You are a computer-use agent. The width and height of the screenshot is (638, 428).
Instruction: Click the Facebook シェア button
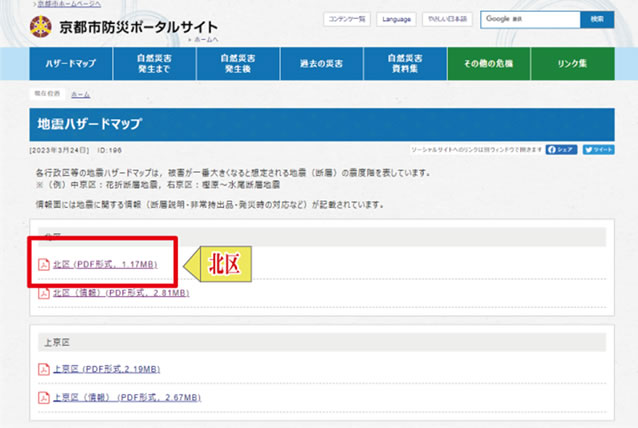(562, 150)
